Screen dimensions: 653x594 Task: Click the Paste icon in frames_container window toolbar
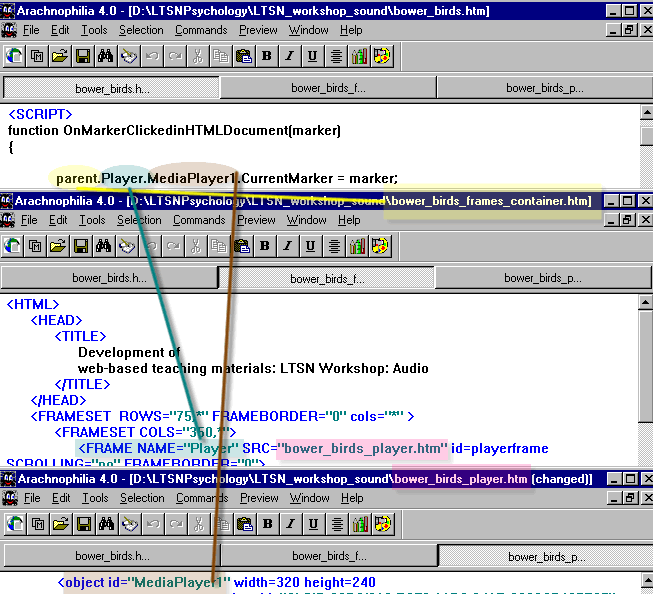pos(242,245)
